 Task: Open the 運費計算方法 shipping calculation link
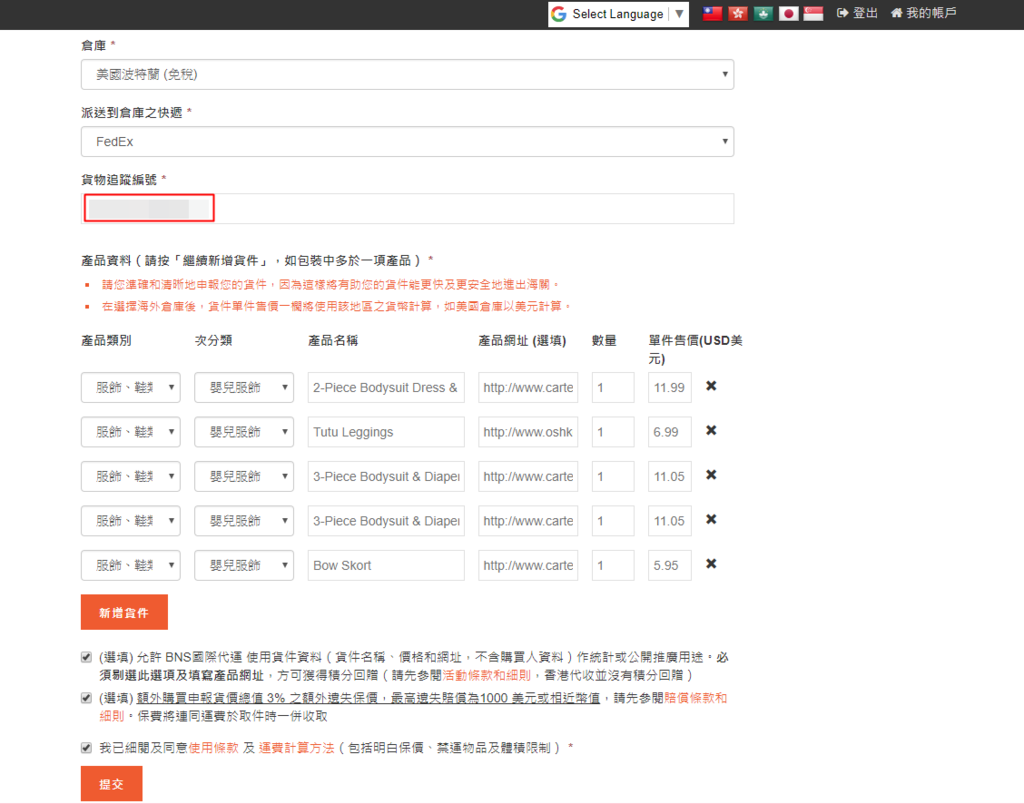point(296,748)
